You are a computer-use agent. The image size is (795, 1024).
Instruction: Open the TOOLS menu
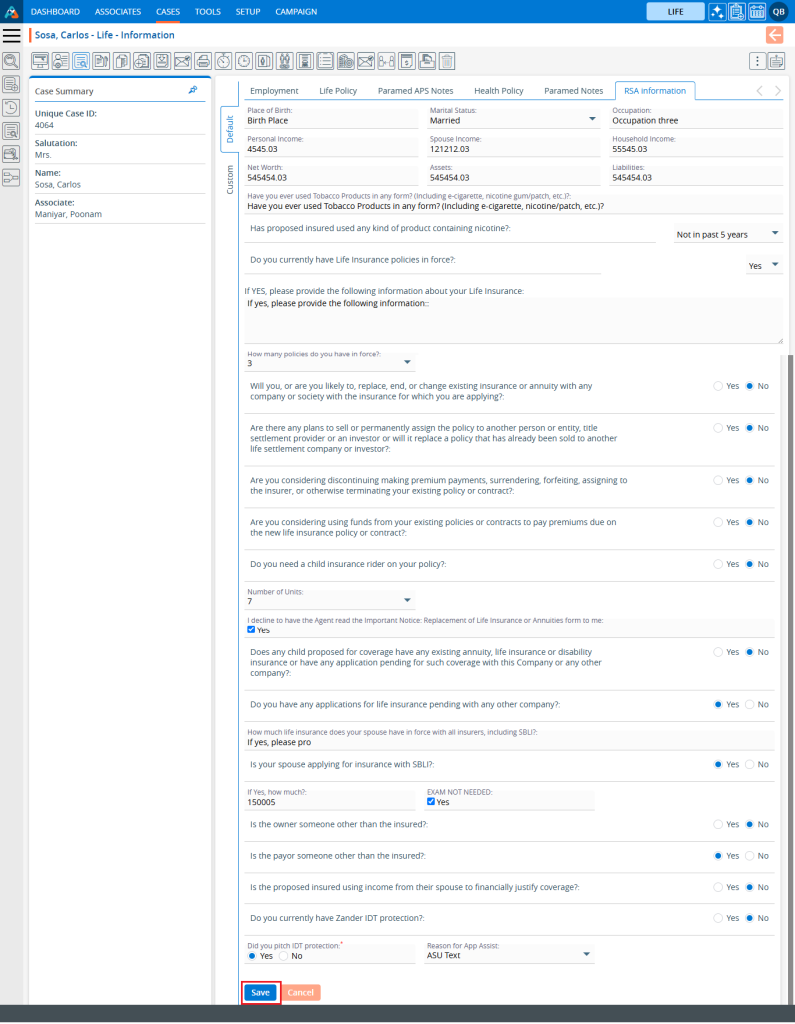tap(208, 11)
